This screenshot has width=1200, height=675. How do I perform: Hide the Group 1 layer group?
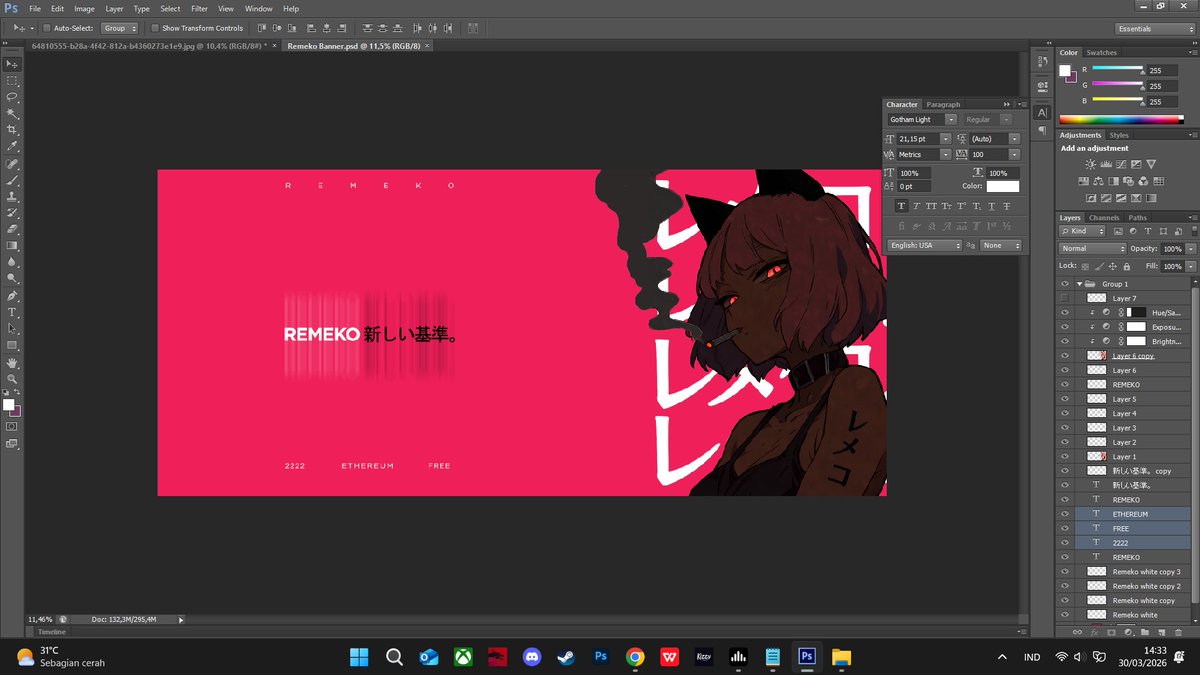click(1065, 284)
